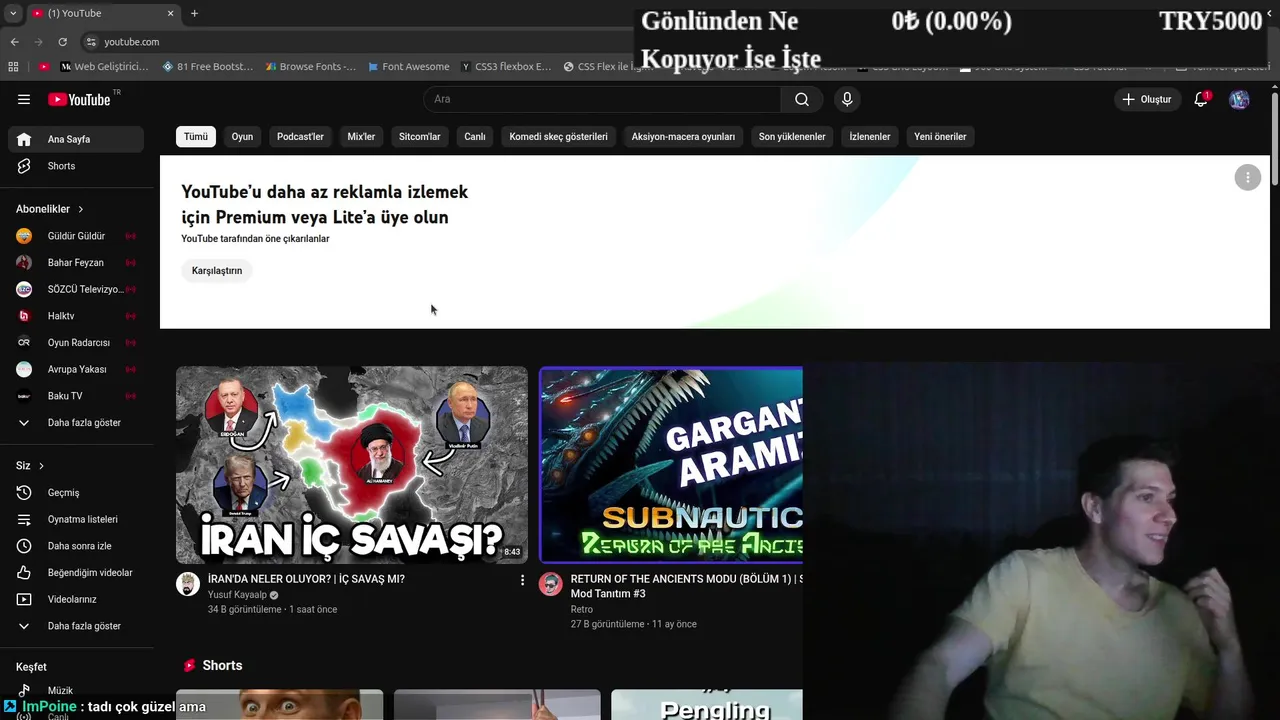1280x720 pixels.
Task: Open Geçmiş watch history
Action: pos(76,493)
